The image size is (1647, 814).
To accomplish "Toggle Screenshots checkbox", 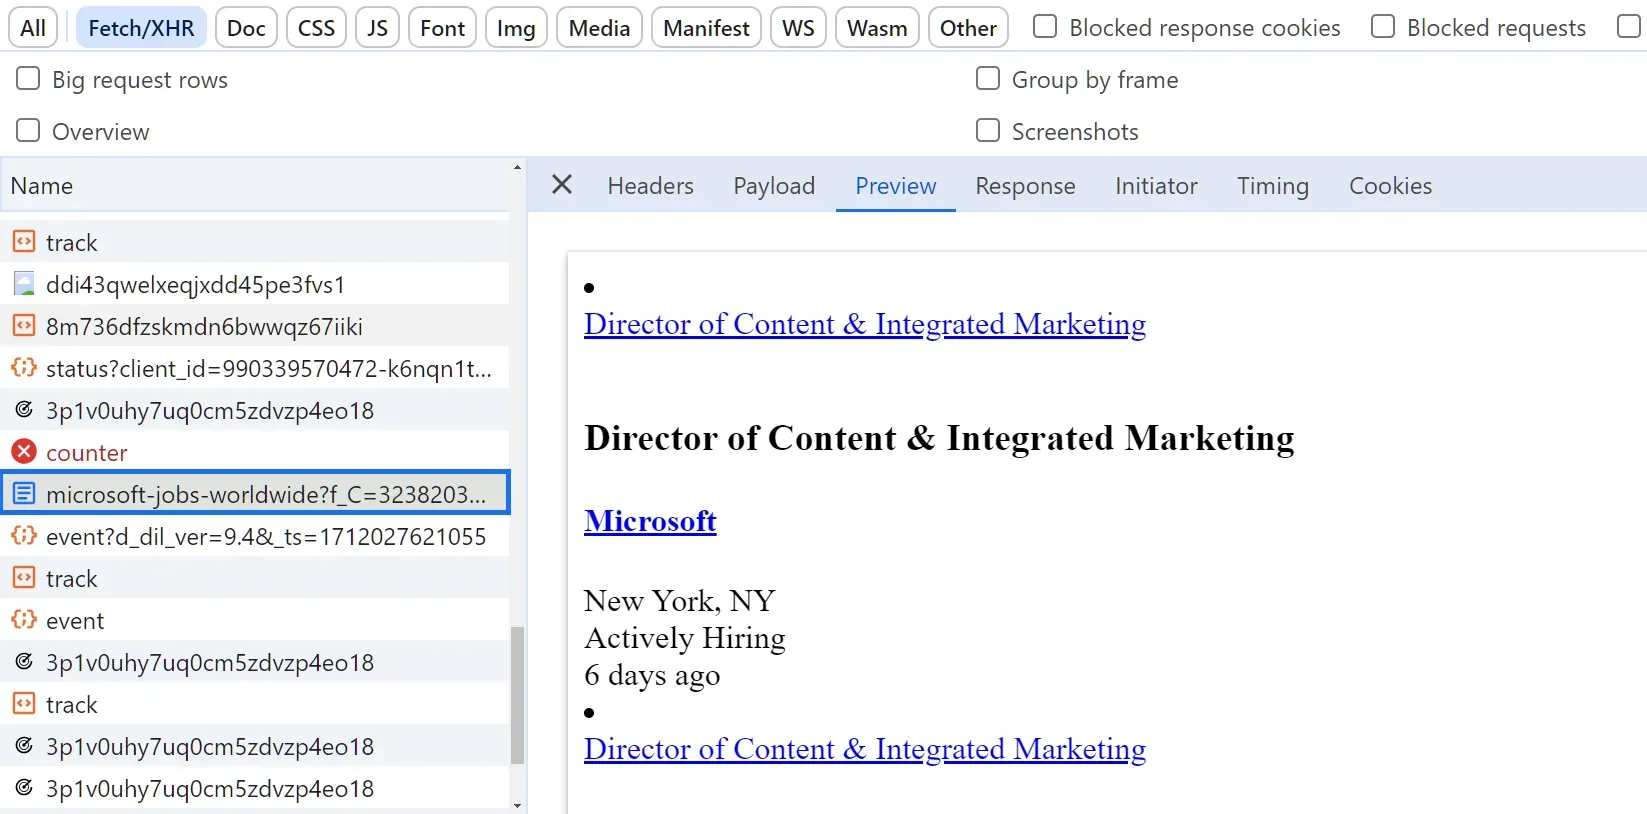I will (x=987, y=131).
